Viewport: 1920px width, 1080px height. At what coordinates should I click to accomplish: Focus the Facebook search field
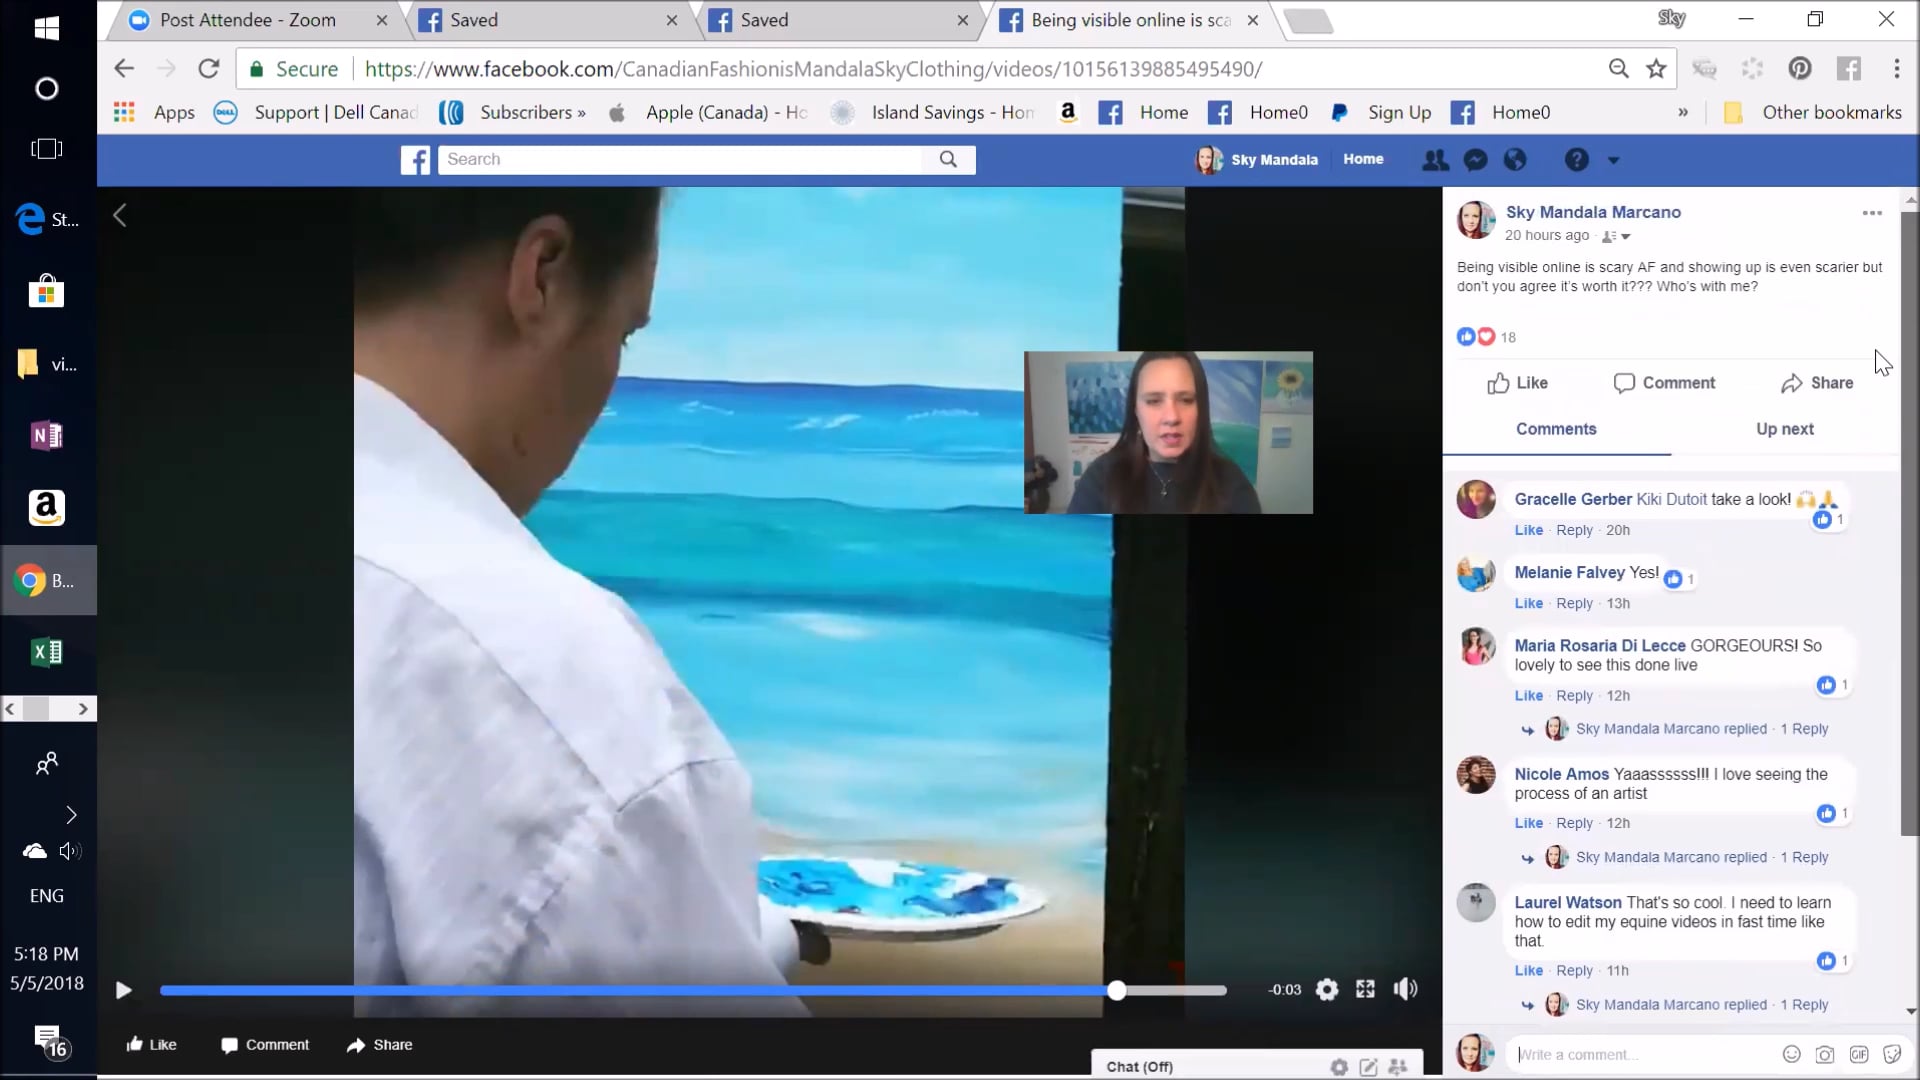(680, 159)
